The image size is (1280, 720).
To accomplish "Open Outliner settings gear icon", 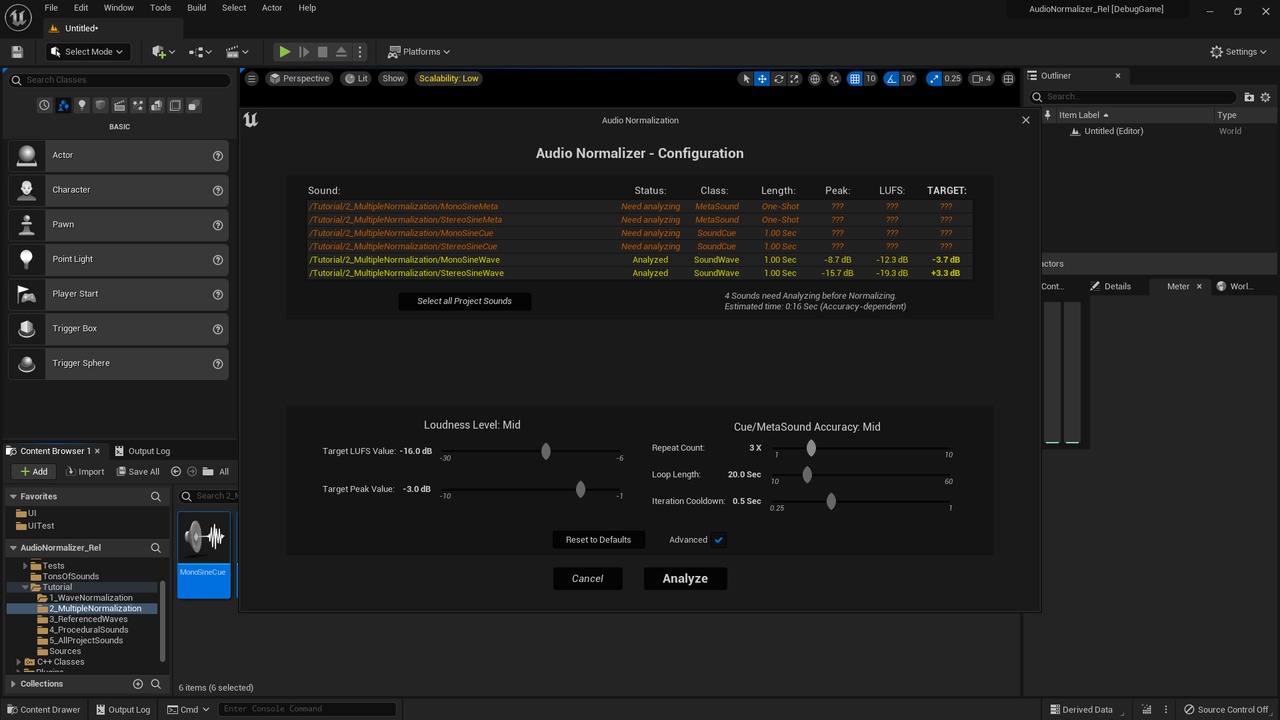I will [1265, 97].
